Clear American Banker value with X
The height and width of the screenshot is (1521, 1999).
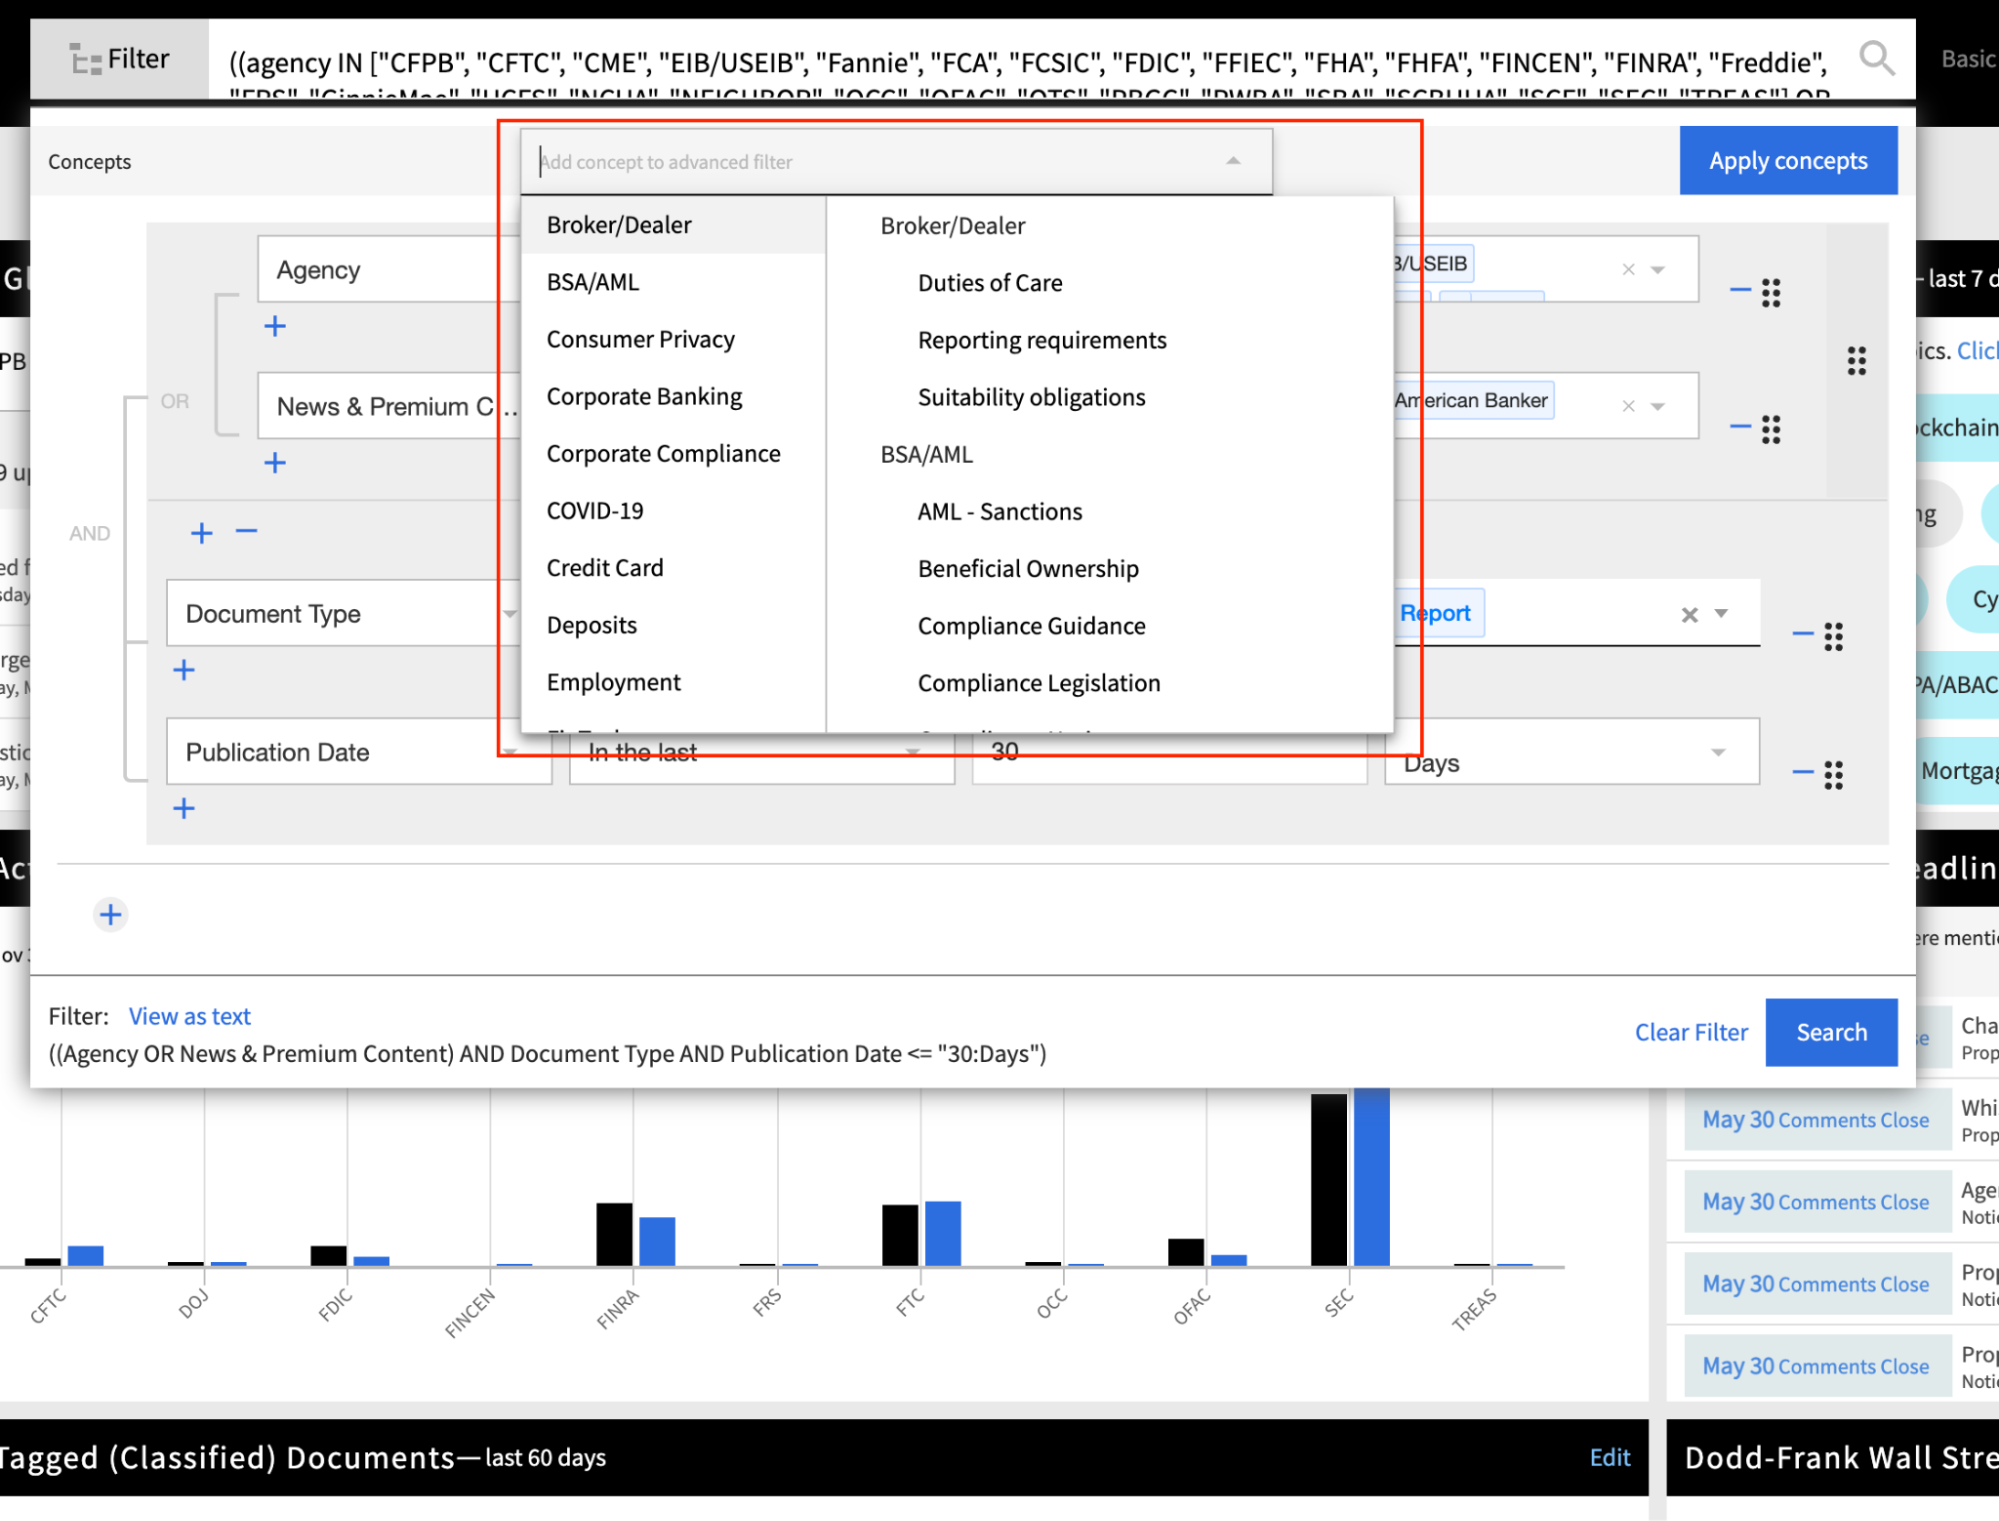click(x=1629, y=406)
